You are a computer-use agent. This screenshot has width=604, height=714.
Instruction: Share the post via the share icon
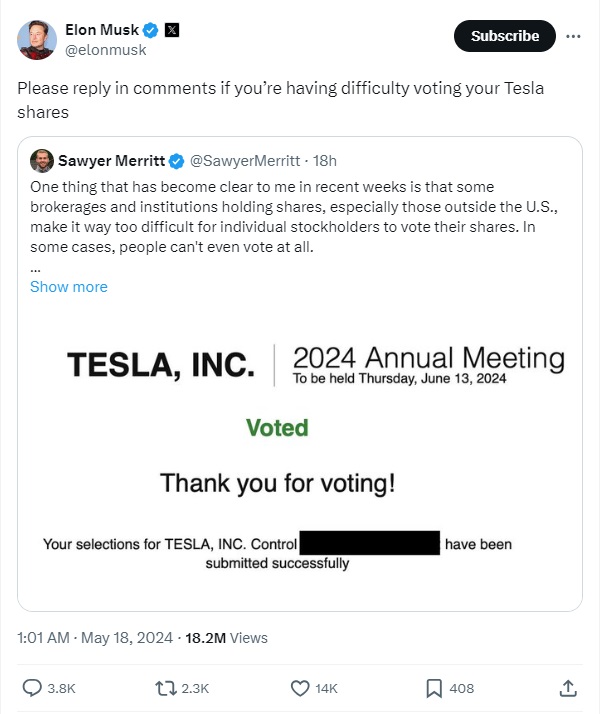tap(567, 688)
